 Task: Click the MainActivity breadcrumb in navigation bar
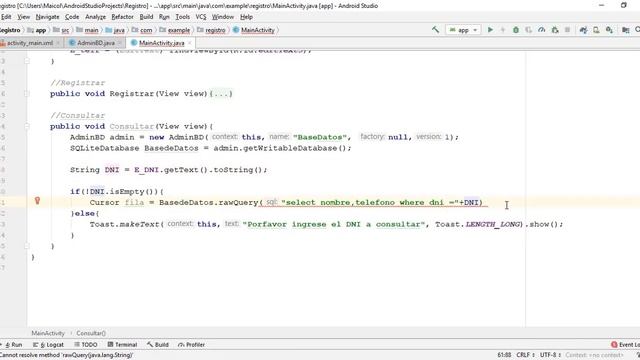pyautogui.click(x=254, y=30)
